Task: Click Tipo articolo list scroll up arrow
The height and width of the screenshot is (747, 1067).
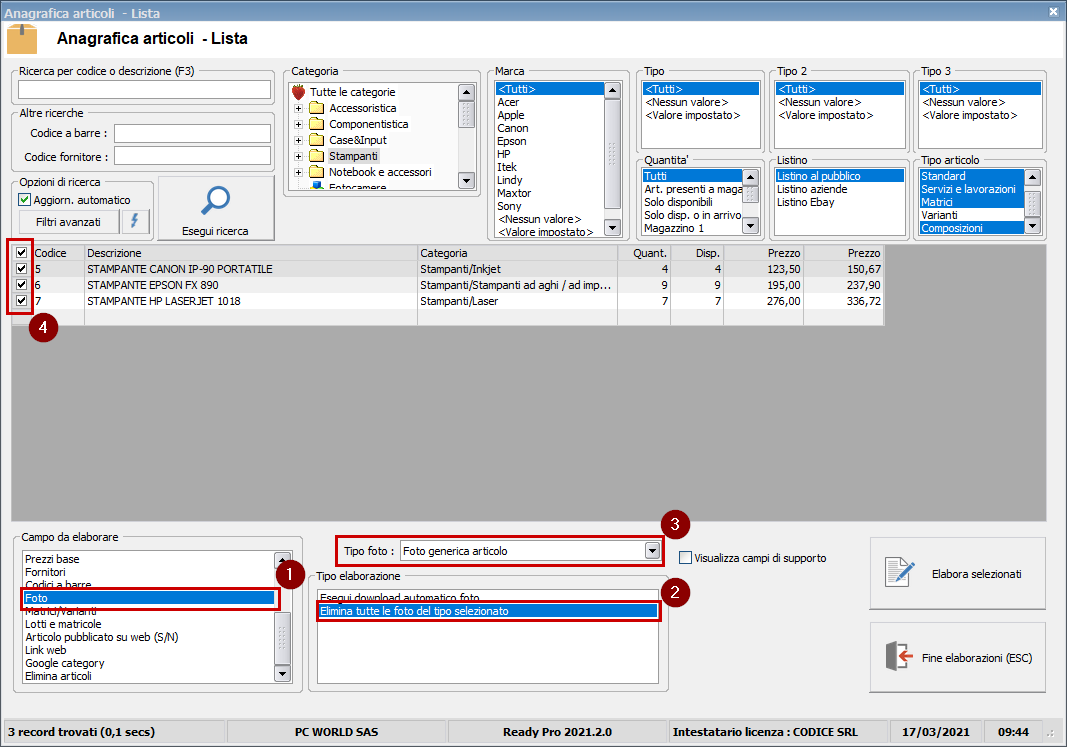Action: (1032, 177)
